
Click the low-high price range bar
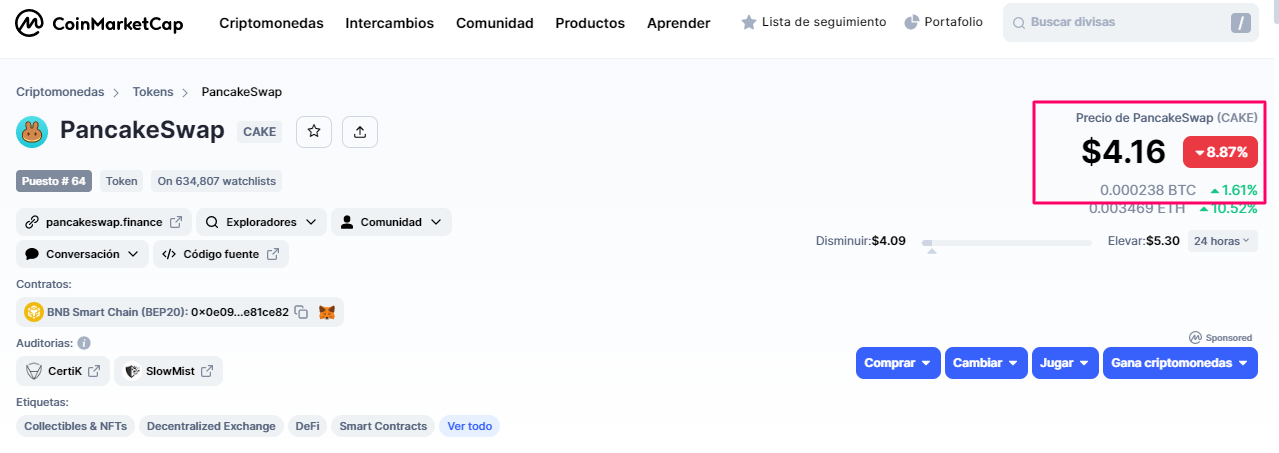(x=1007, y=243)
